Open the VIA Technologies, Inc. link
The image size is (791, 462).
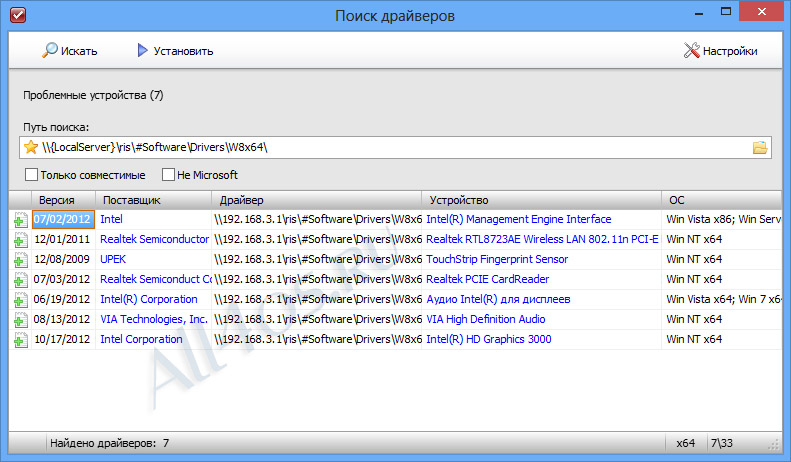154,319
